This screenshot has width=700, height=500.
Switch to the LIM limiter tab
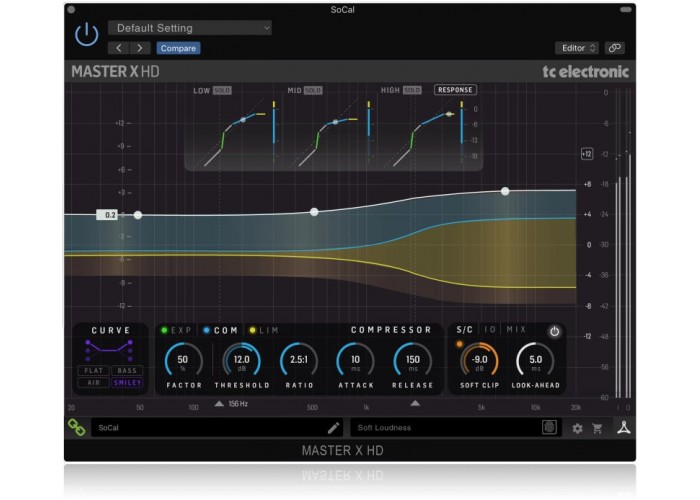pos(264,330)
